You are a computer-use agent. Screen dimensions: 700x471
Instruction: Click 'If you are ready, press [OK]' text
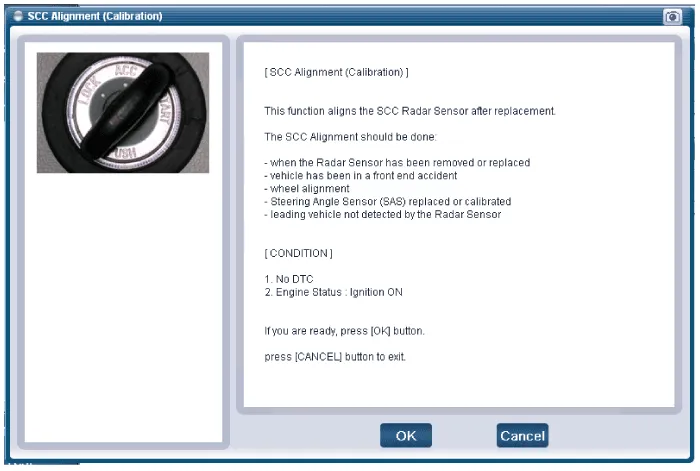[337, 330]
